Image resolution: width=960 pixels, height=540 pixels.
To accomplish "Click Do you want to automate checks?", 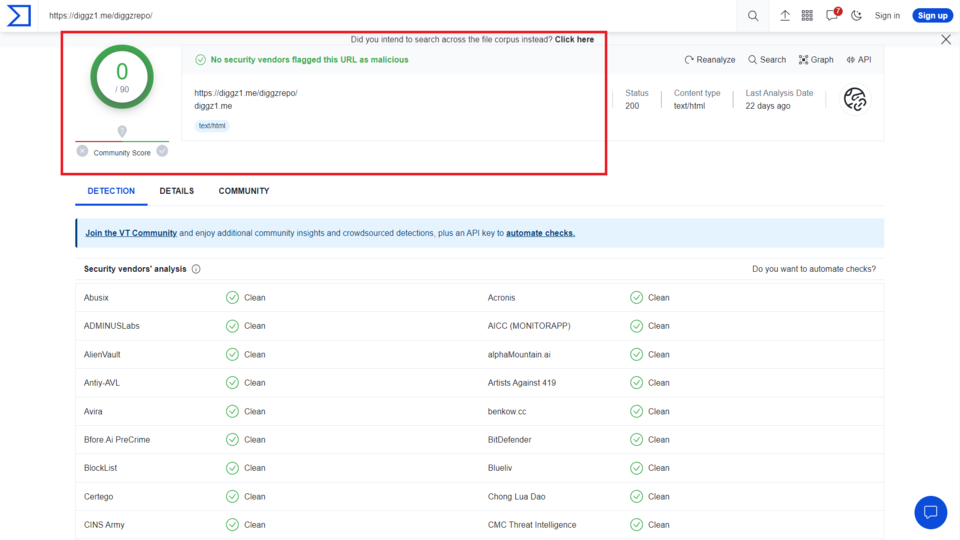I will tap(814, 269).
